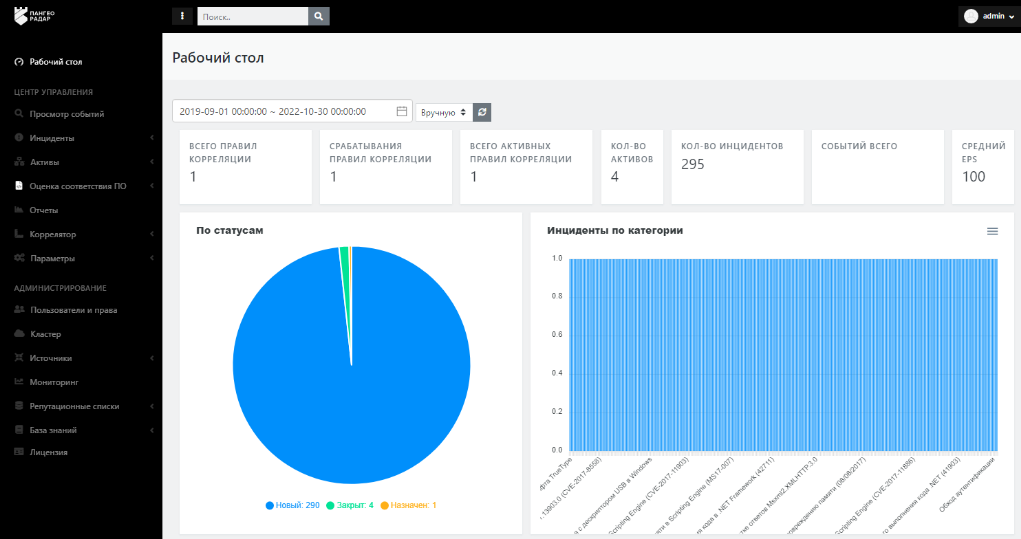Screen dimensions: 1021x539
Task: Click the Кол-во инцидентов 295 card
Action: (x=737, y=167)
